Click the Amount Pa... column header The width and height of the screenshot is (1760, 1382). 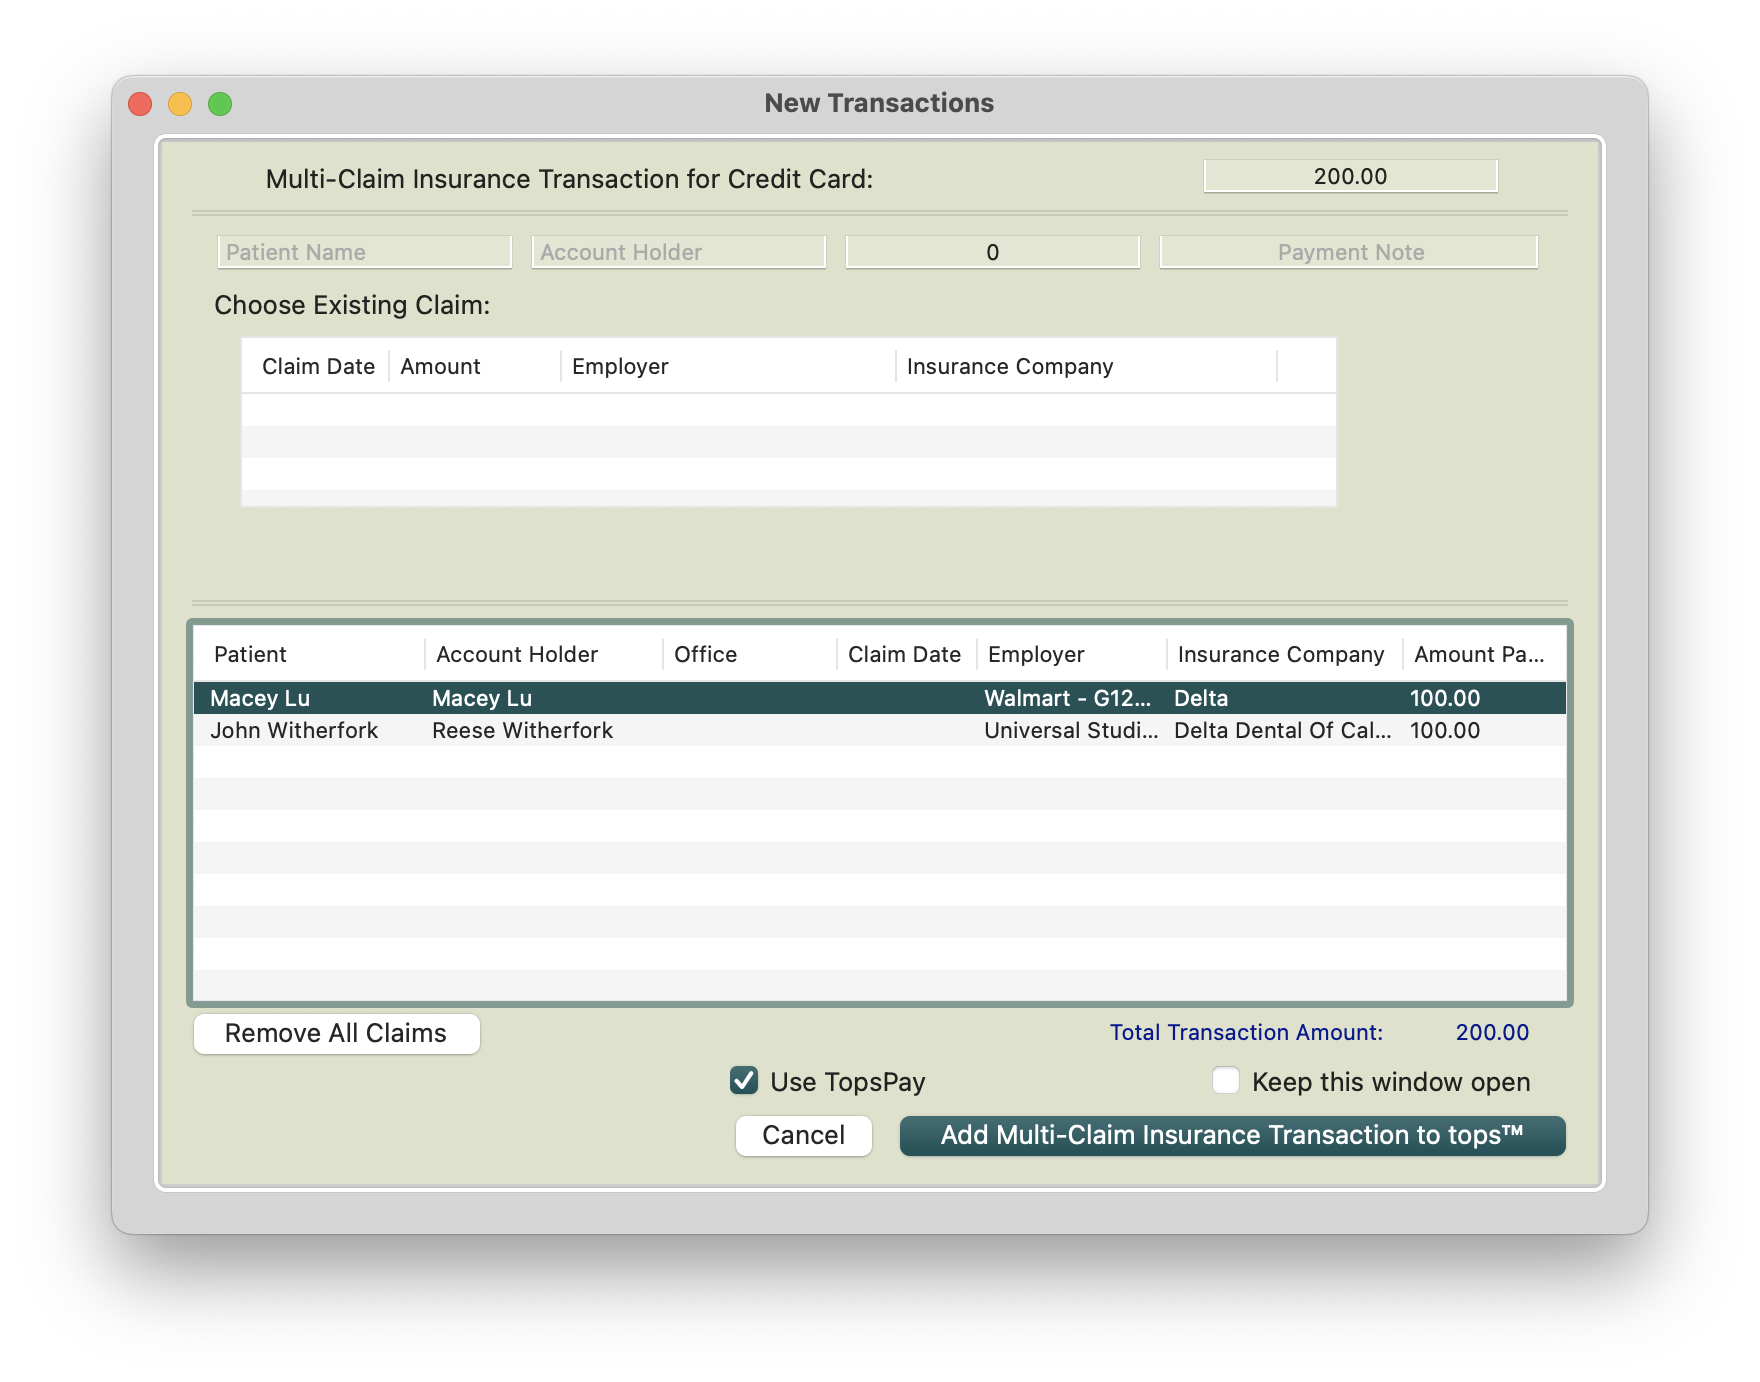coord(1484,654)
